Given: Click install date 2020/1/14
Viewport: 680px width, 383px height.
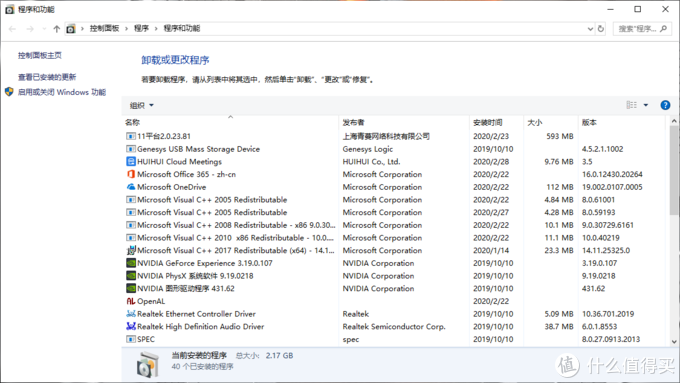Looking at the screenshot, I should (491, 250).
